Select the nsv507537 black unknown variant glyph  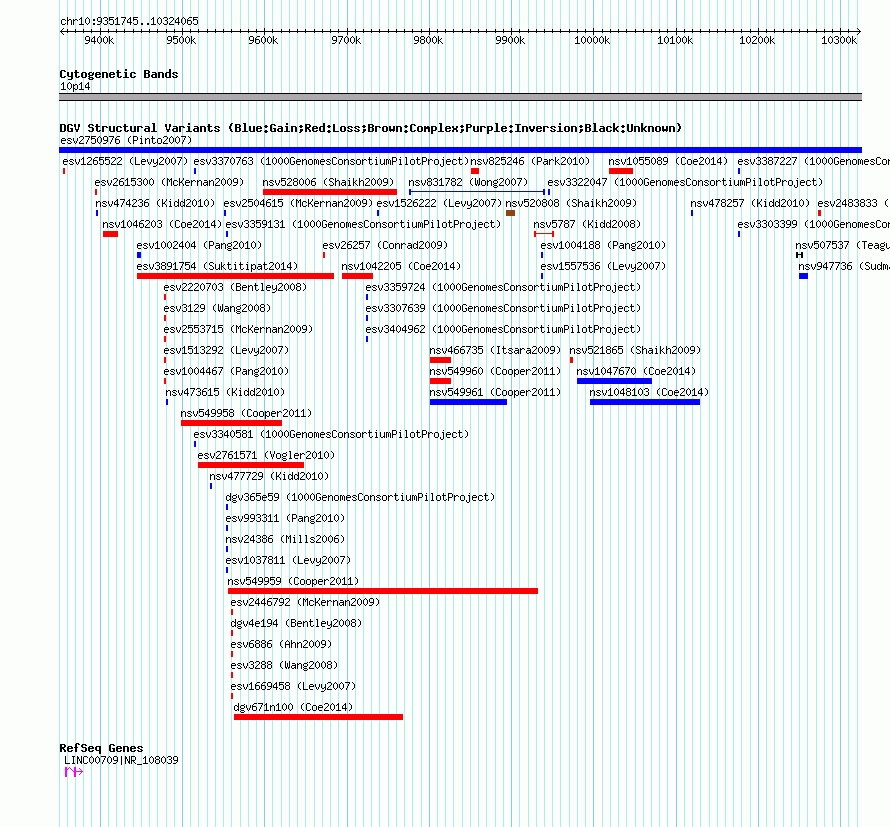(800, 255)
